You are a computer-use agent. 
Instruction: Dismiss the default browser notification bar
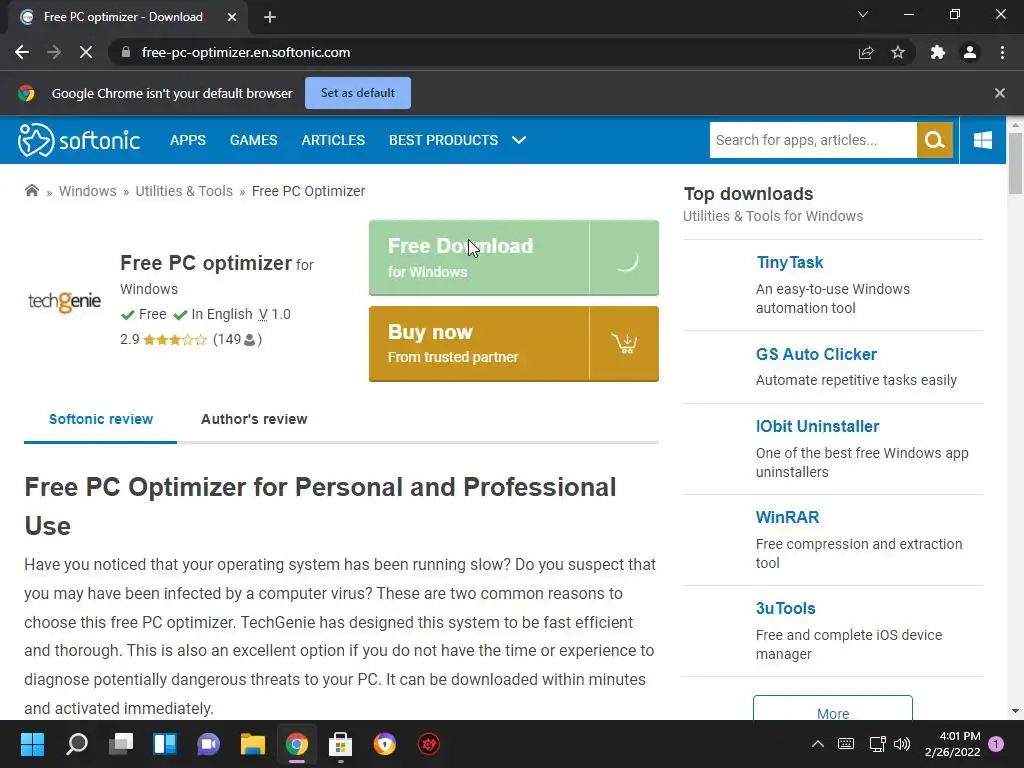[x=1000, y=93]
